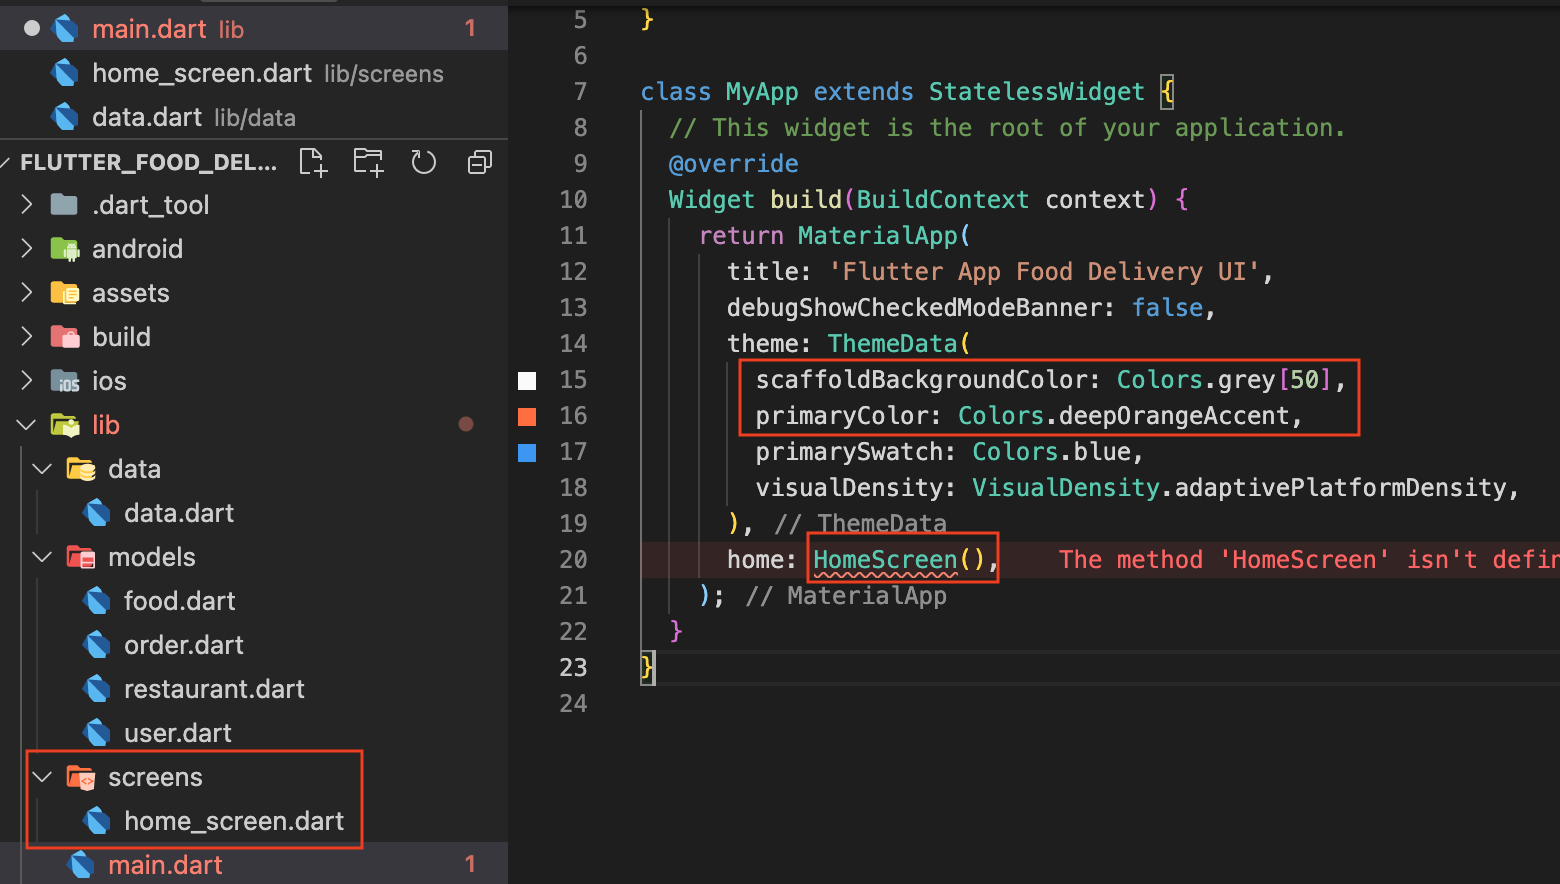Click the underlined HomeScreen error on line 20
Screen dimensions: 1560x884
885,560
